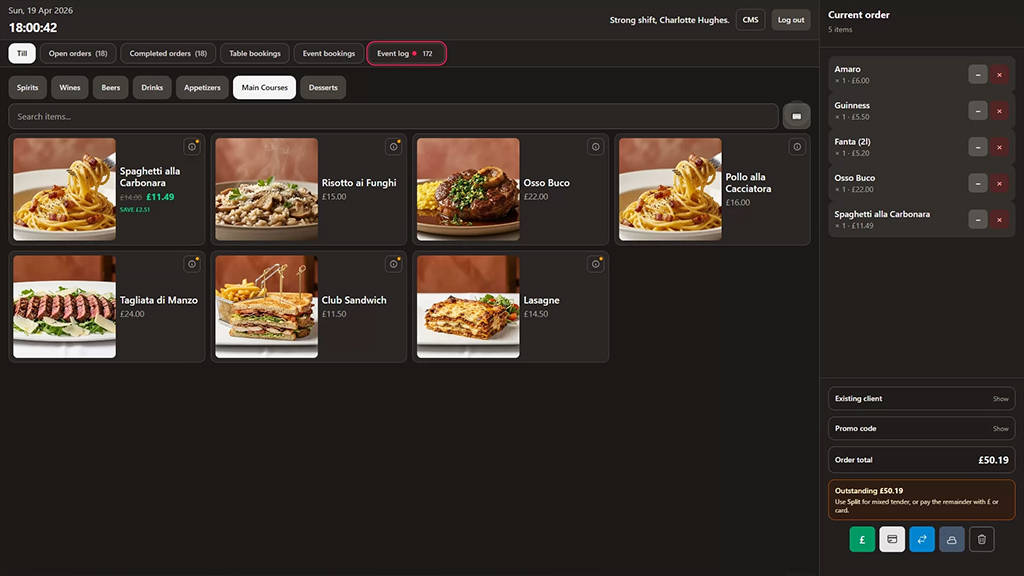Pay with cash using the green £ icon
Screen dimensions: 1024x576
(862, 539)
